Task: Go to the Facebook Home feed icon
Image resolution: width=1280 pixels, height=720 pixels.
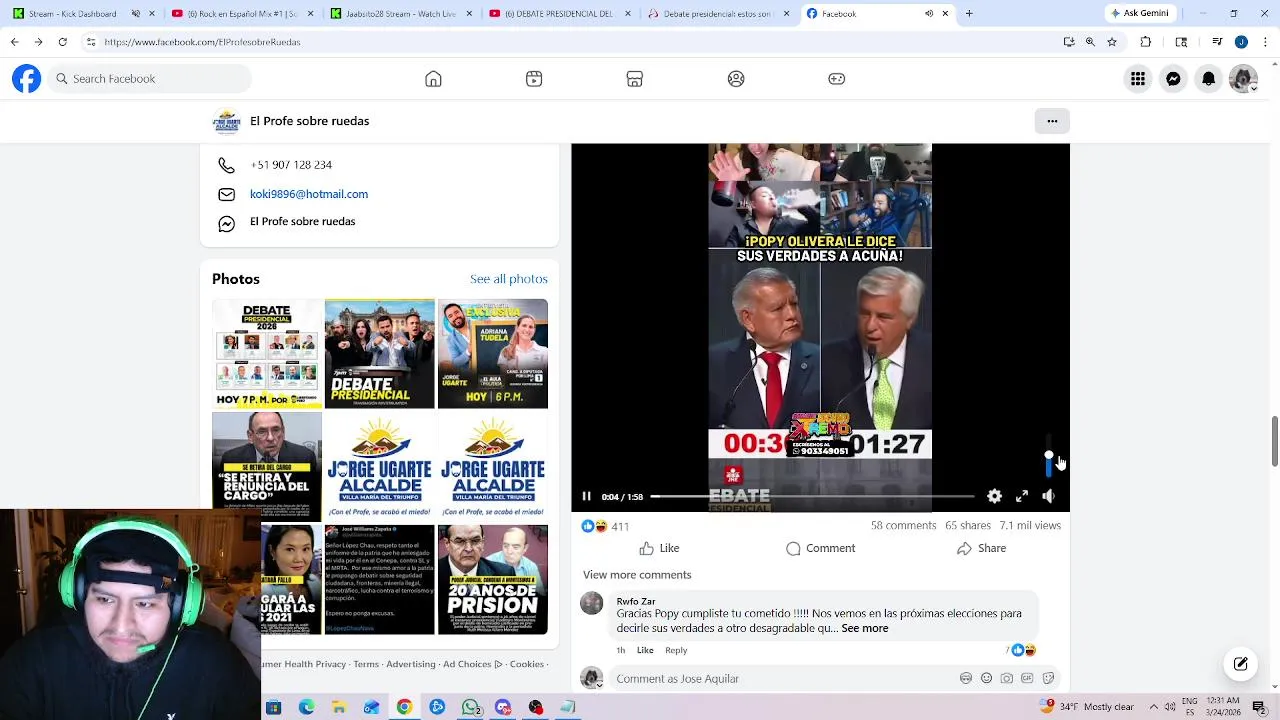Action: [433, 79]
